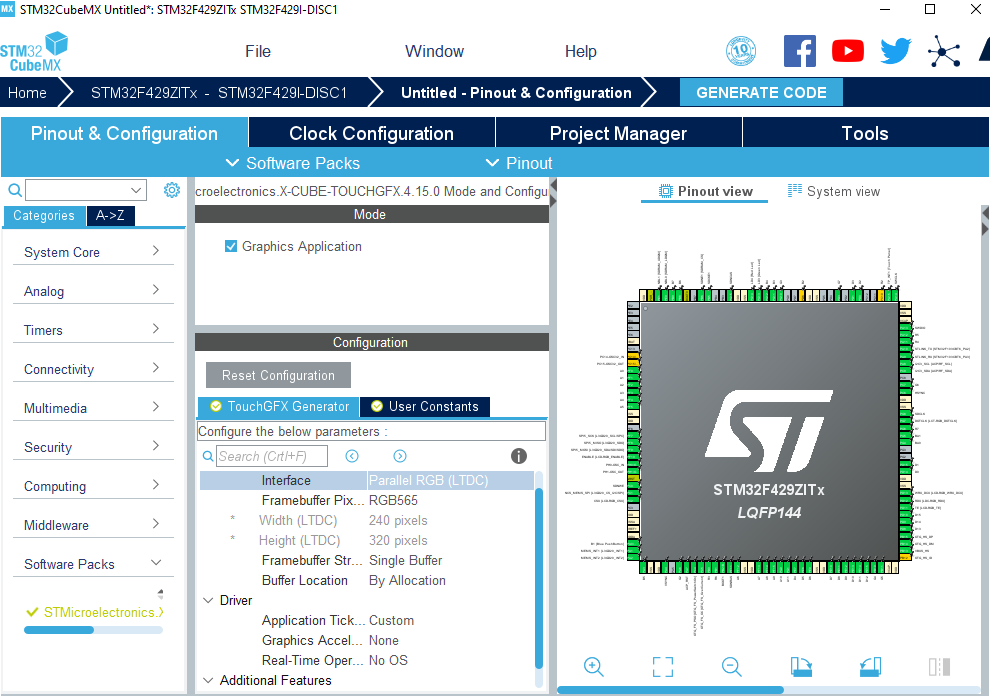990x697 pixels.
Task: Click the search magnifier in categories panel
Action: coord(15,190)
